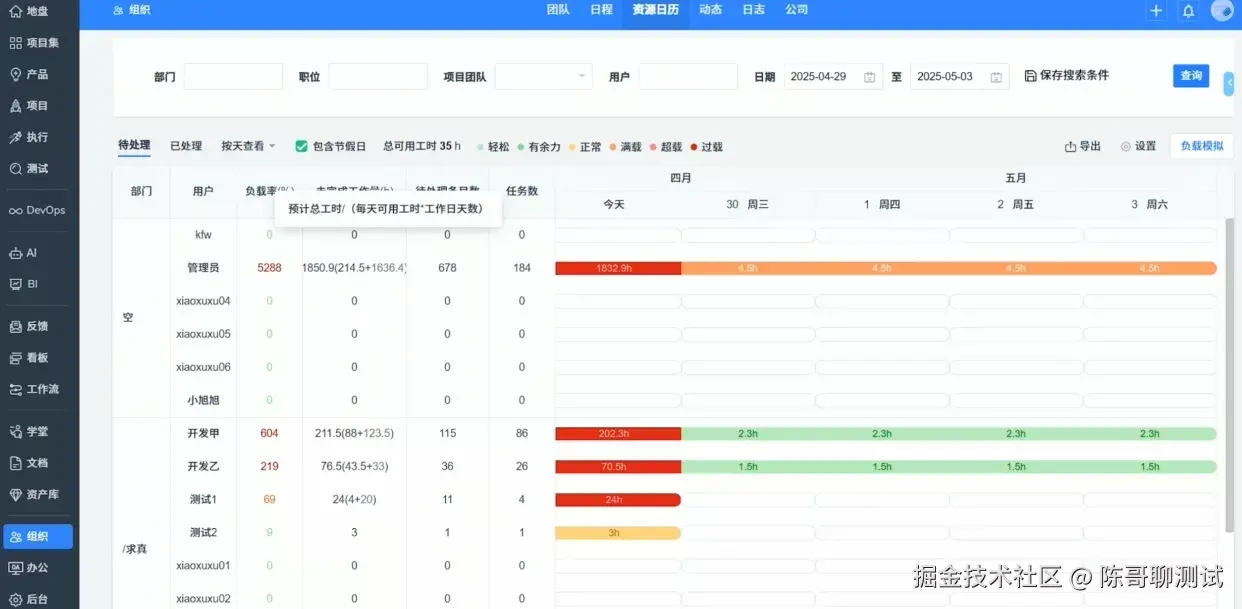Uncheck the 包含节假日 checkbox
1242x609 pixels.
coord(301,145)
